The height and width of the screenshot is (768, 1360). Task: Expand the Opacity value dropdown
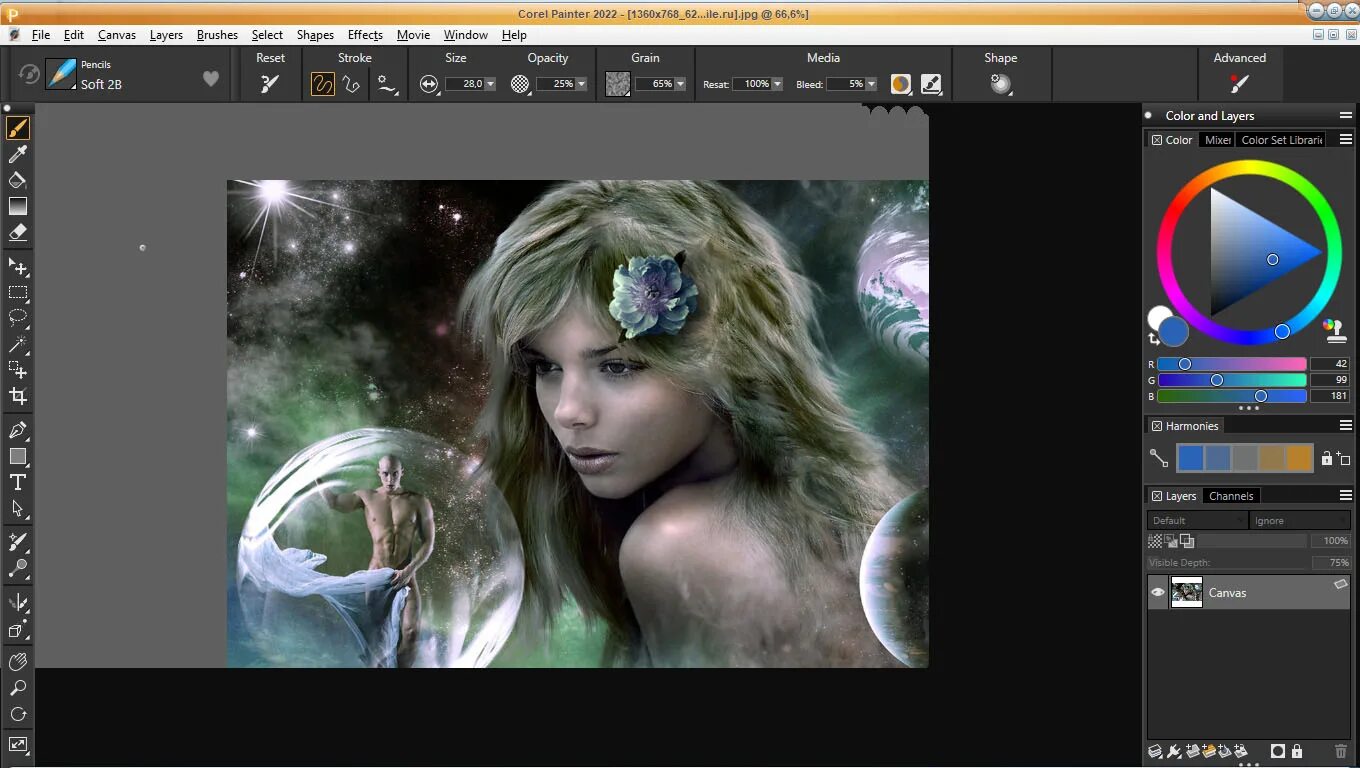pos(581,85)
